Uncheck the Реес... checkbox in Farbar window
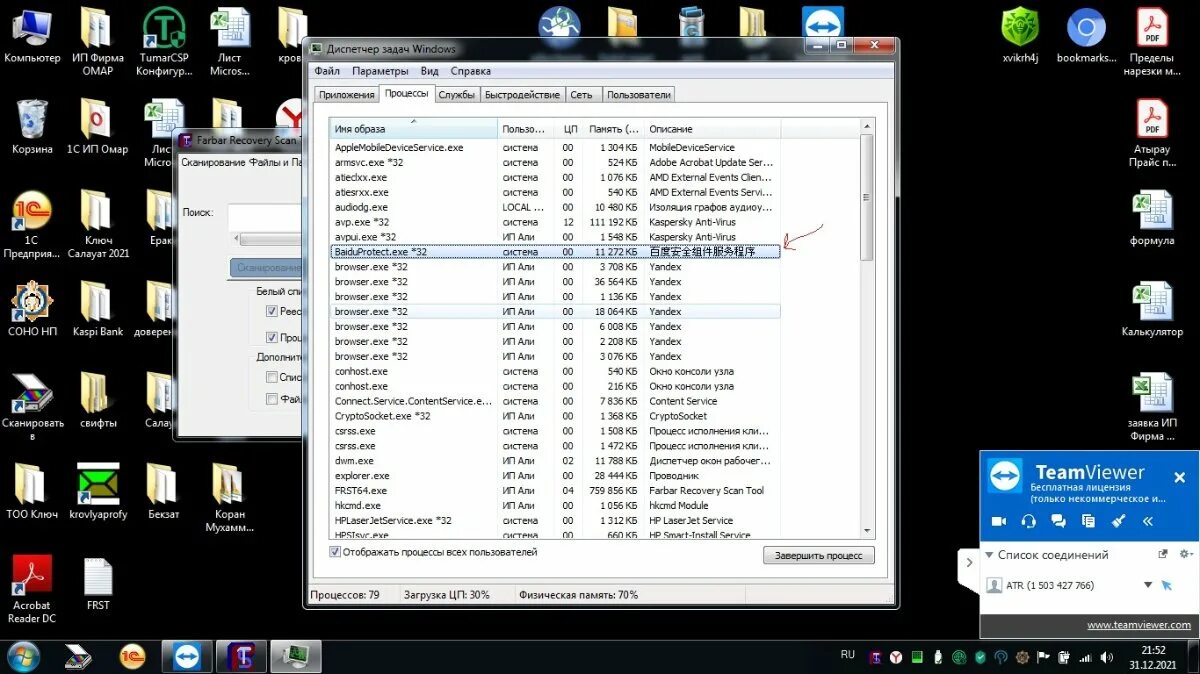Image resolution: width=1200 pixels, height=674 pixels. click(272, 311)
